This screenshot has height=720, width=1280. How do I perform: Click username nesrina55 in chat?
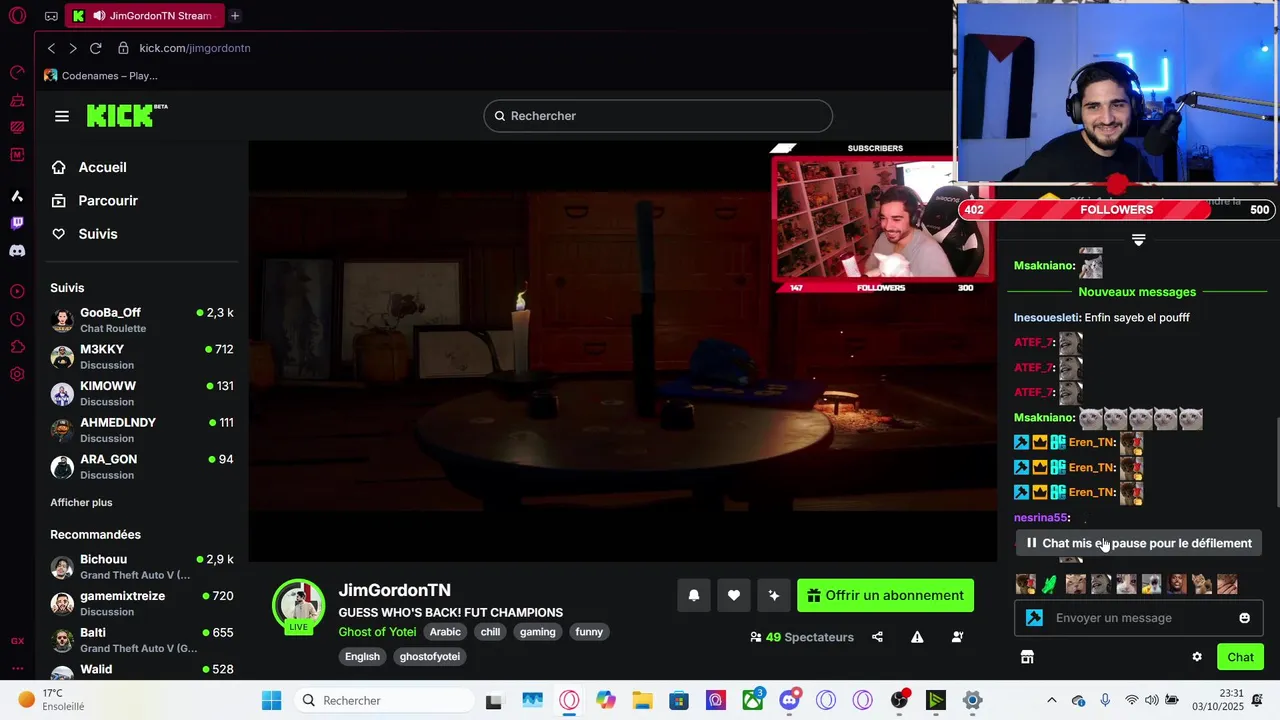[1041, 517]
